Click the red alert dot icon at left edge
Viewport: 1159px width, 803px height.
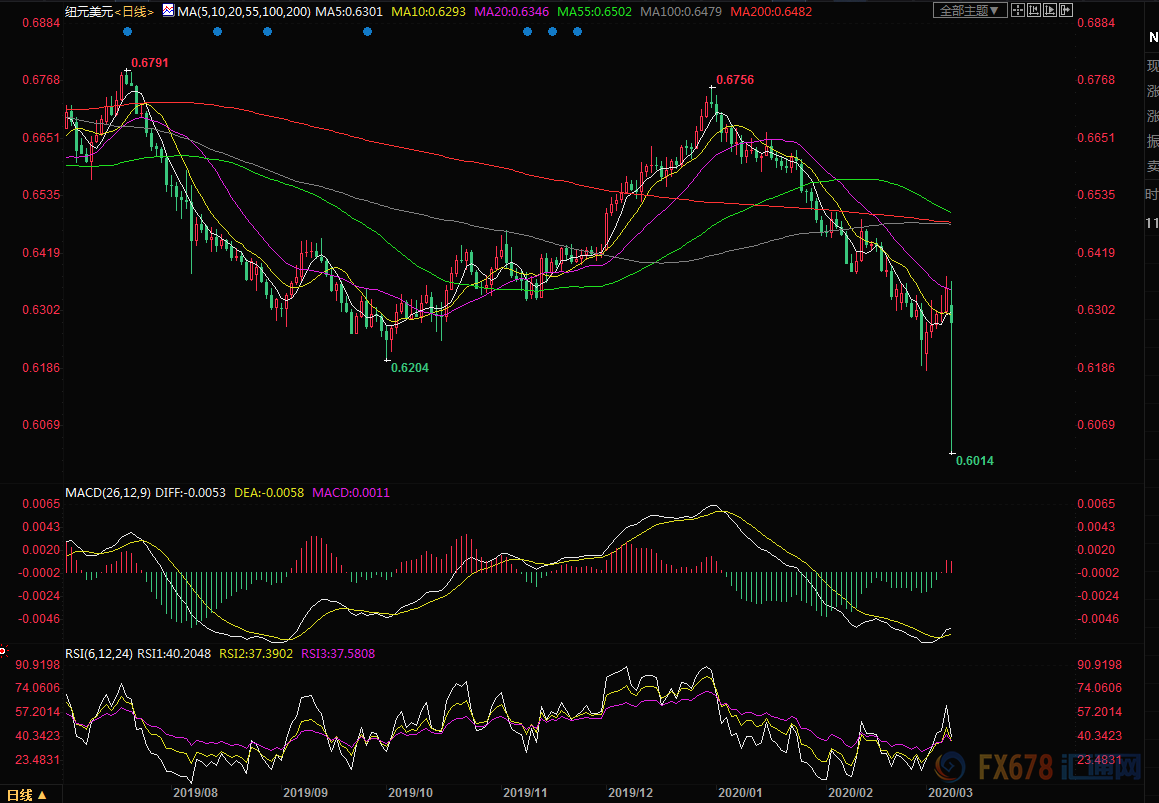pyautogui.click(x=3, y=650)
